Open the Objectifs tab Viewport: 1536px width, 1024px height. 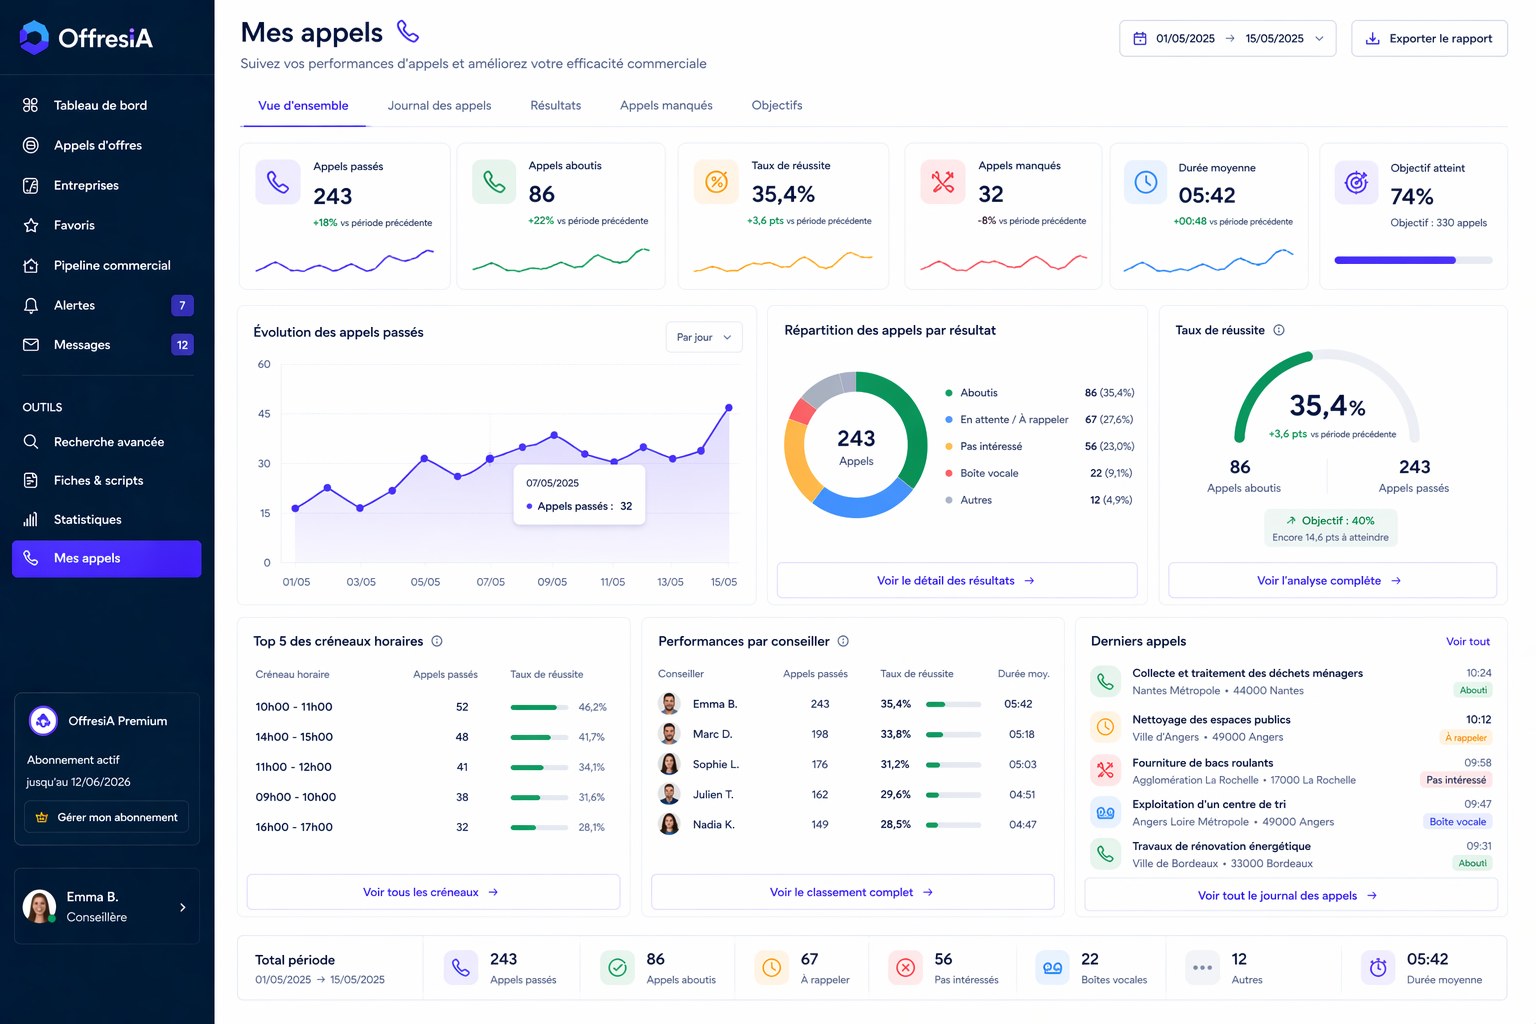tap(777, 105)
